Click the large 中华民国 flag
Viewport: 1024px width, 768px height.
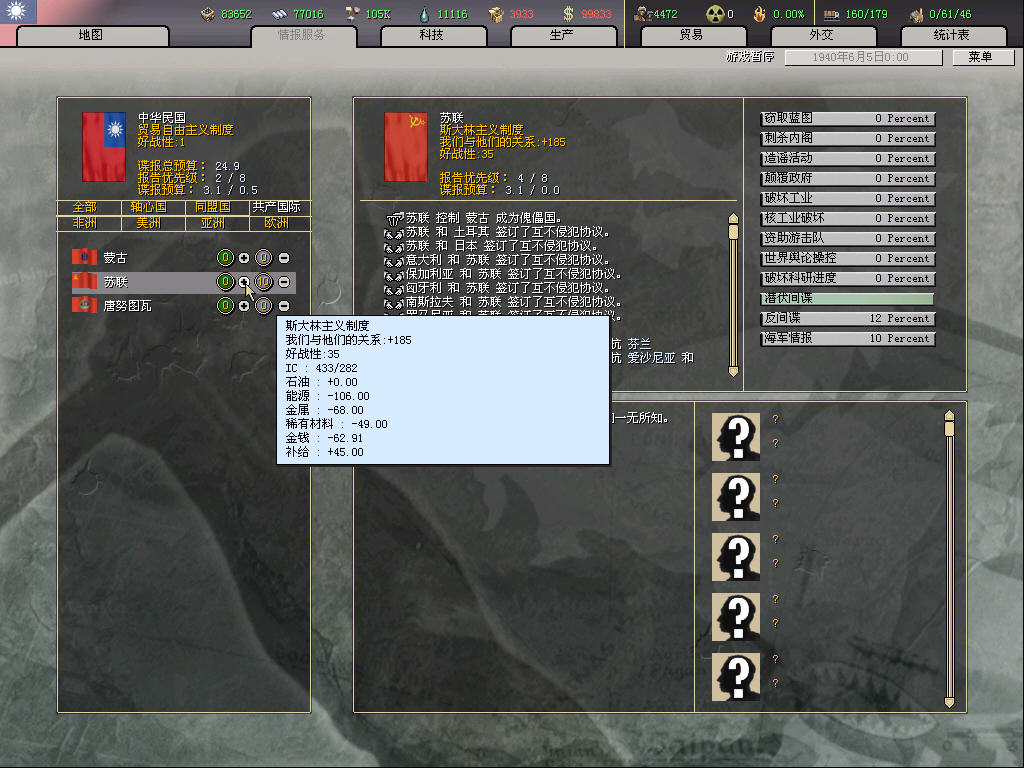pos(104,147)
